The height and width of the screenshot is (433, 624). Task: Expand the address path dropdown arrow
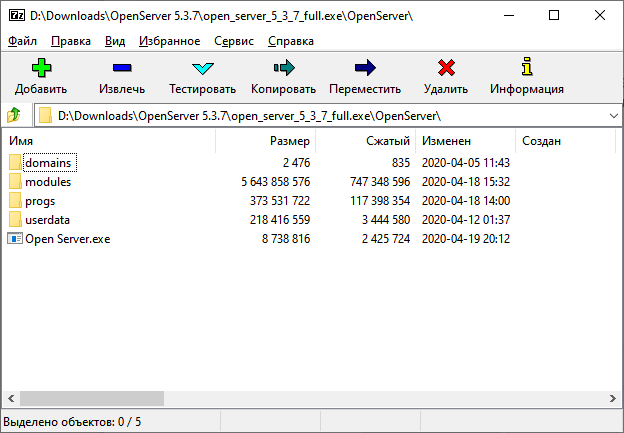coord(612,116)
